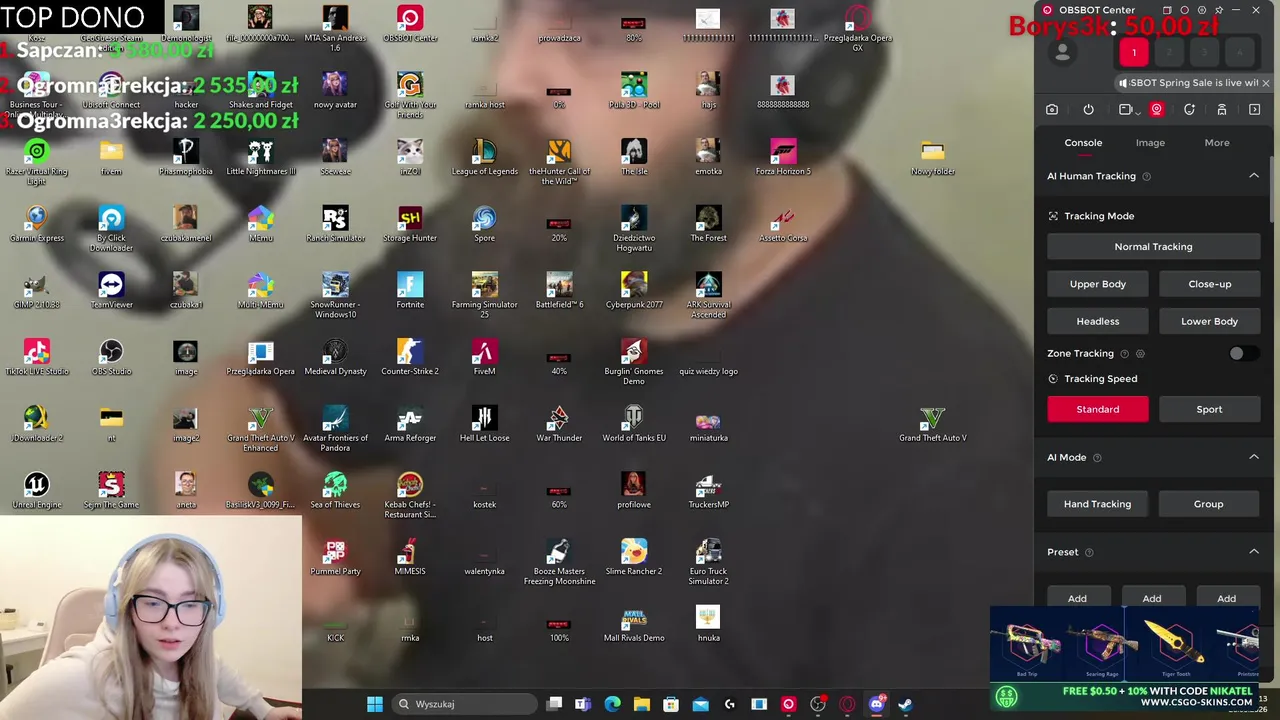Click the red webcam tracking icon
Screen dimensions: 1280x720
(x=1156, y=110)
